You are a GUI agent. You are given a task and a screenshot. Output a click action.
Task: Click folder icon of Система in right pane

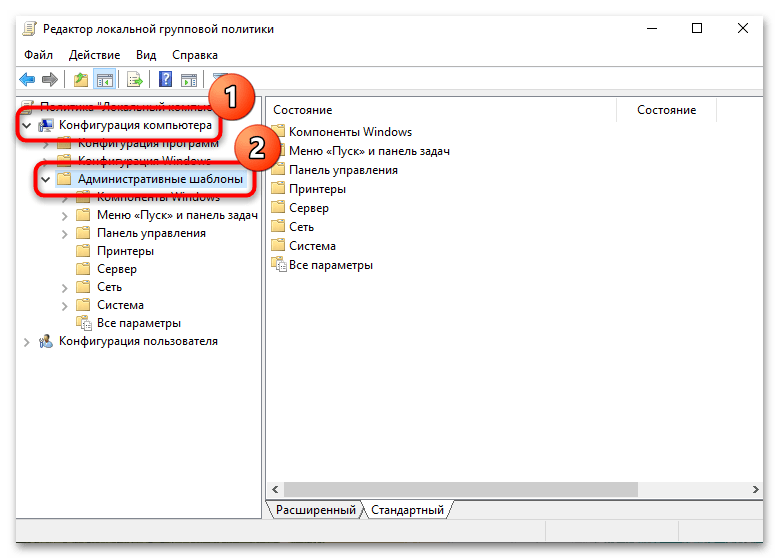point(278,245)
